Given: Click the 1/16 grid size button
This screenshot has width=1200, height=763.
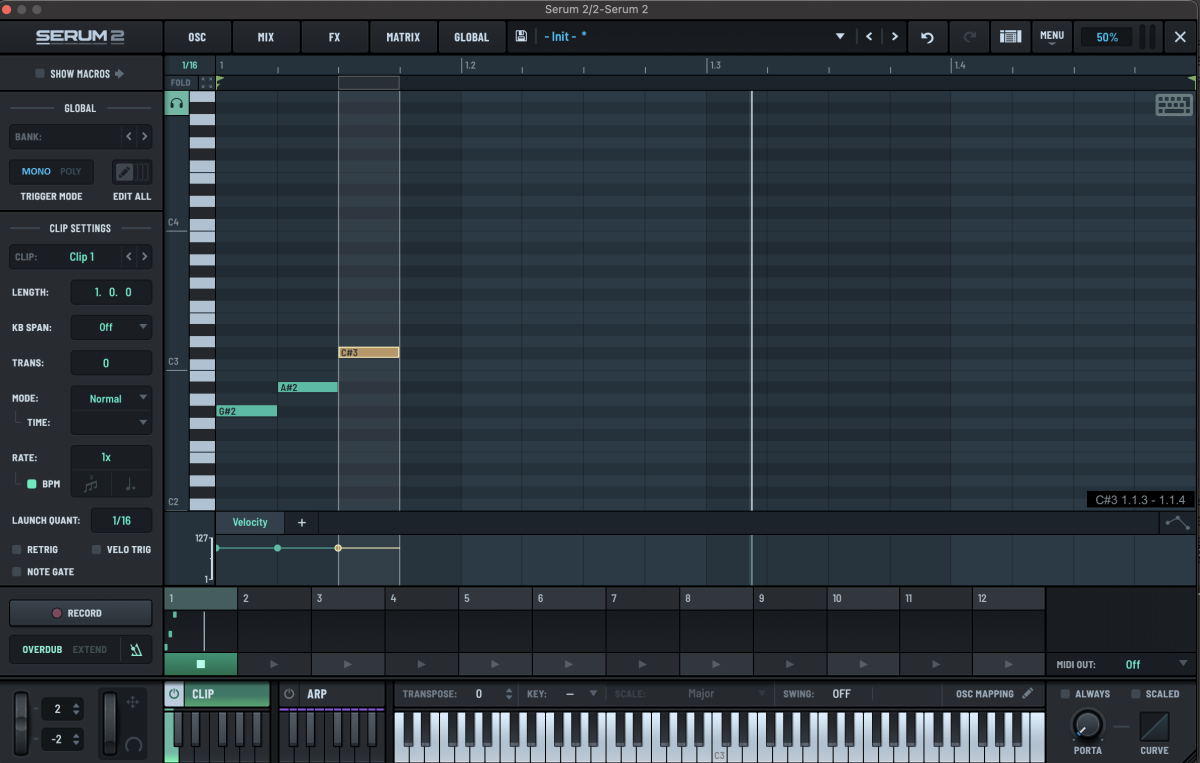Looking at the screenshot, I should click(189, 65).
